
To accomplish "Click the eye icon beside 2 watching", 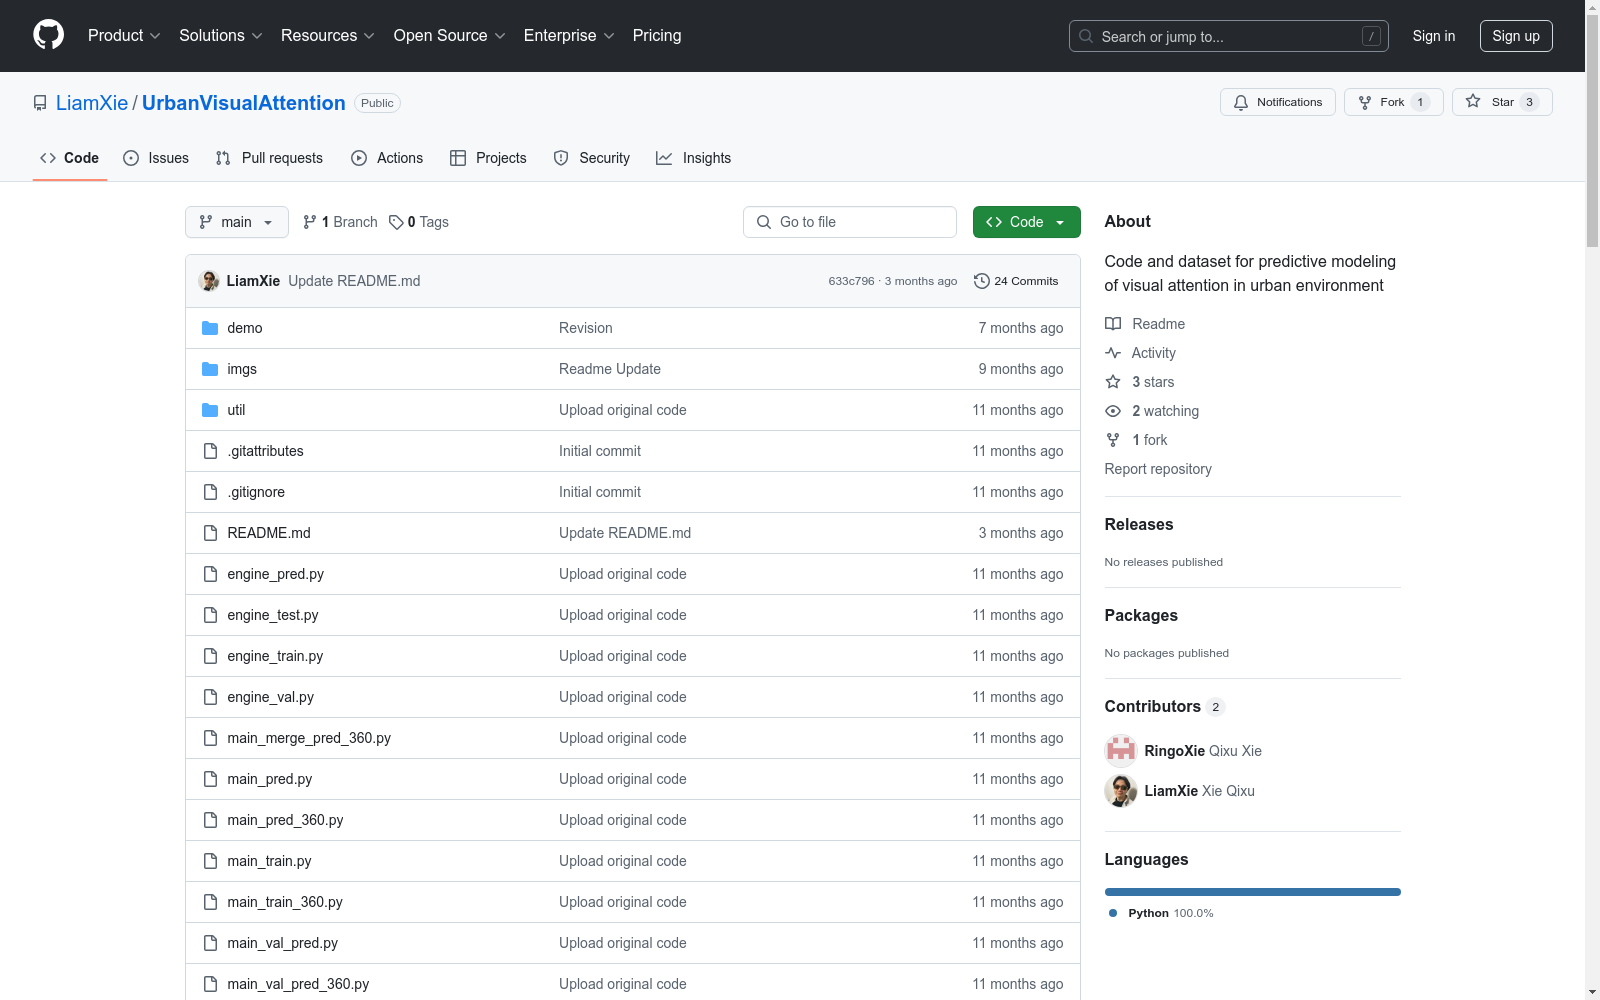I will 1113,411.
